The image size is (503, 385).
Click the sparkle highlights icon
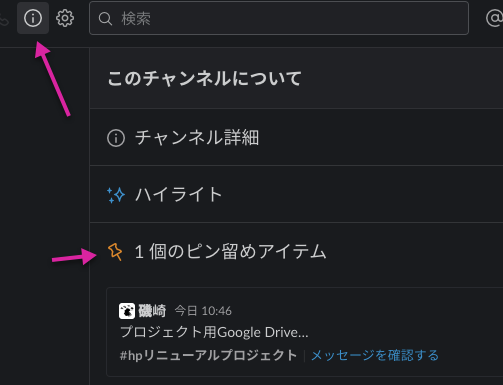click(116, 195)
